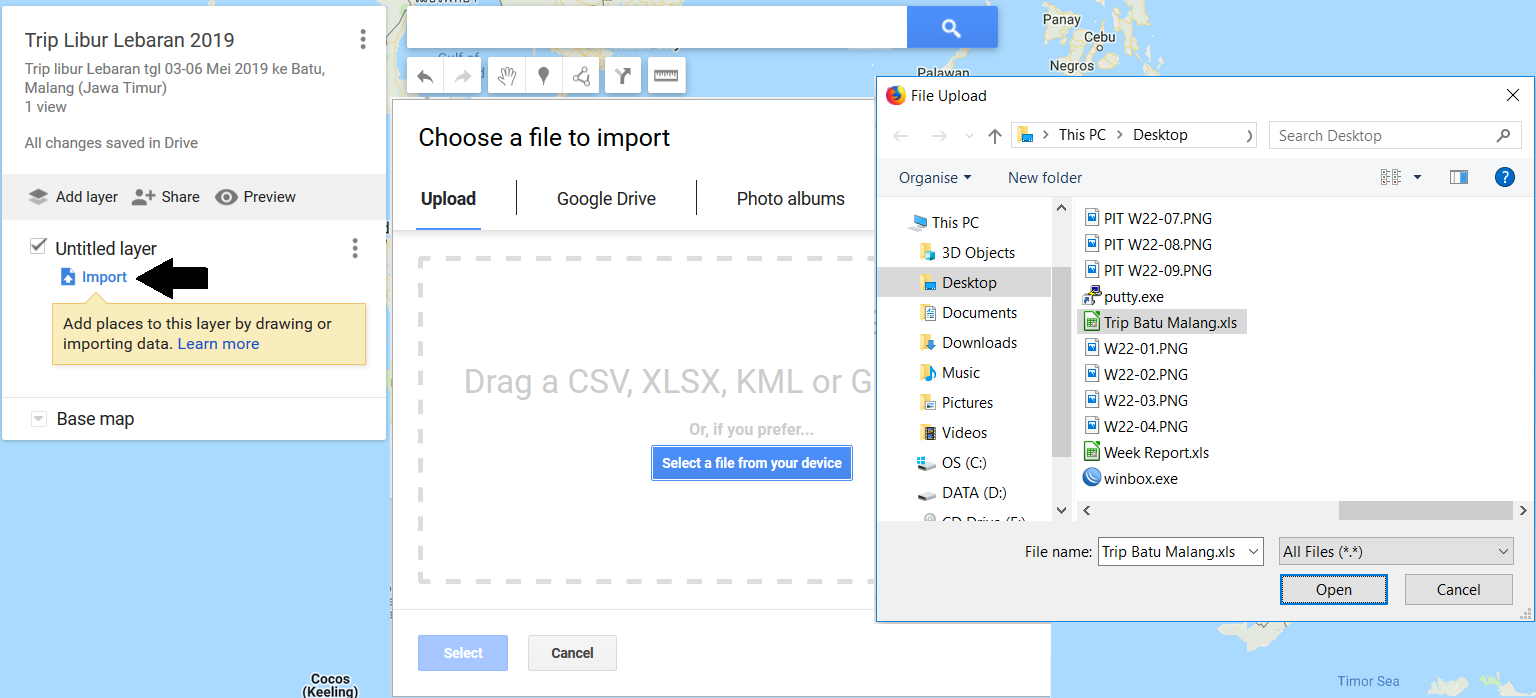Switch to the Upload tab
This screenshot has height=698, width=1536.
448,199
